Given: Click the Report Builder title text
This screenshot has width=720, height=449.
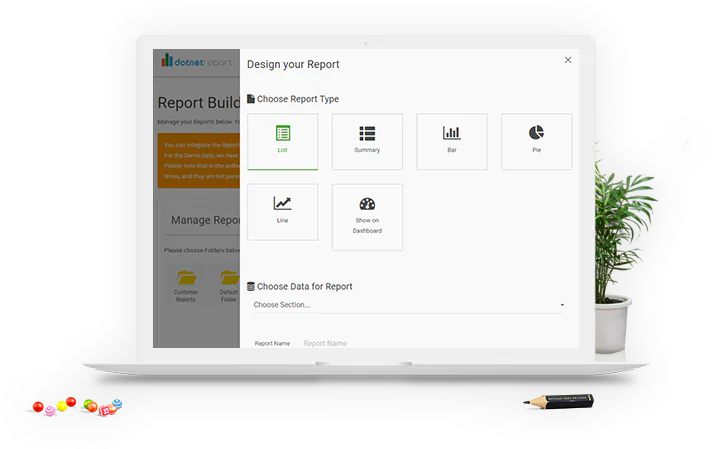Looking at the screenshot, I should tap(198, 102).
